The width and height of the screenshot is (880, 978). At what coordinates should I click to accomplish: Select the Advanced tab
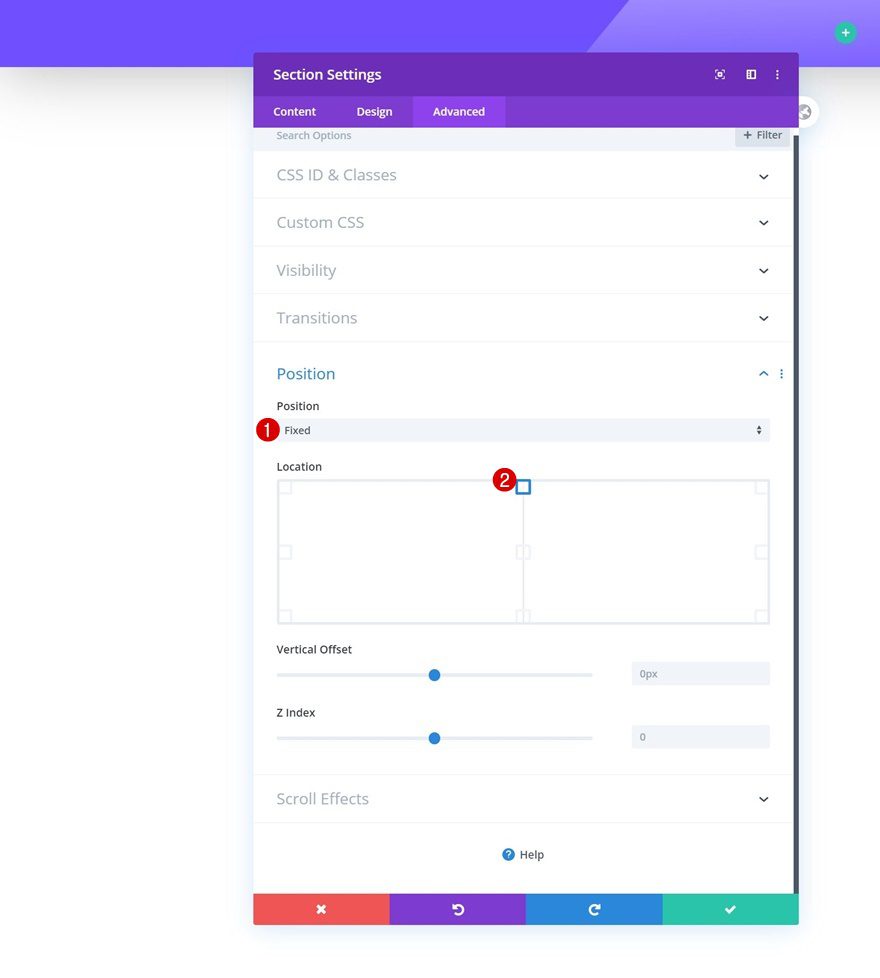(459, 112)
